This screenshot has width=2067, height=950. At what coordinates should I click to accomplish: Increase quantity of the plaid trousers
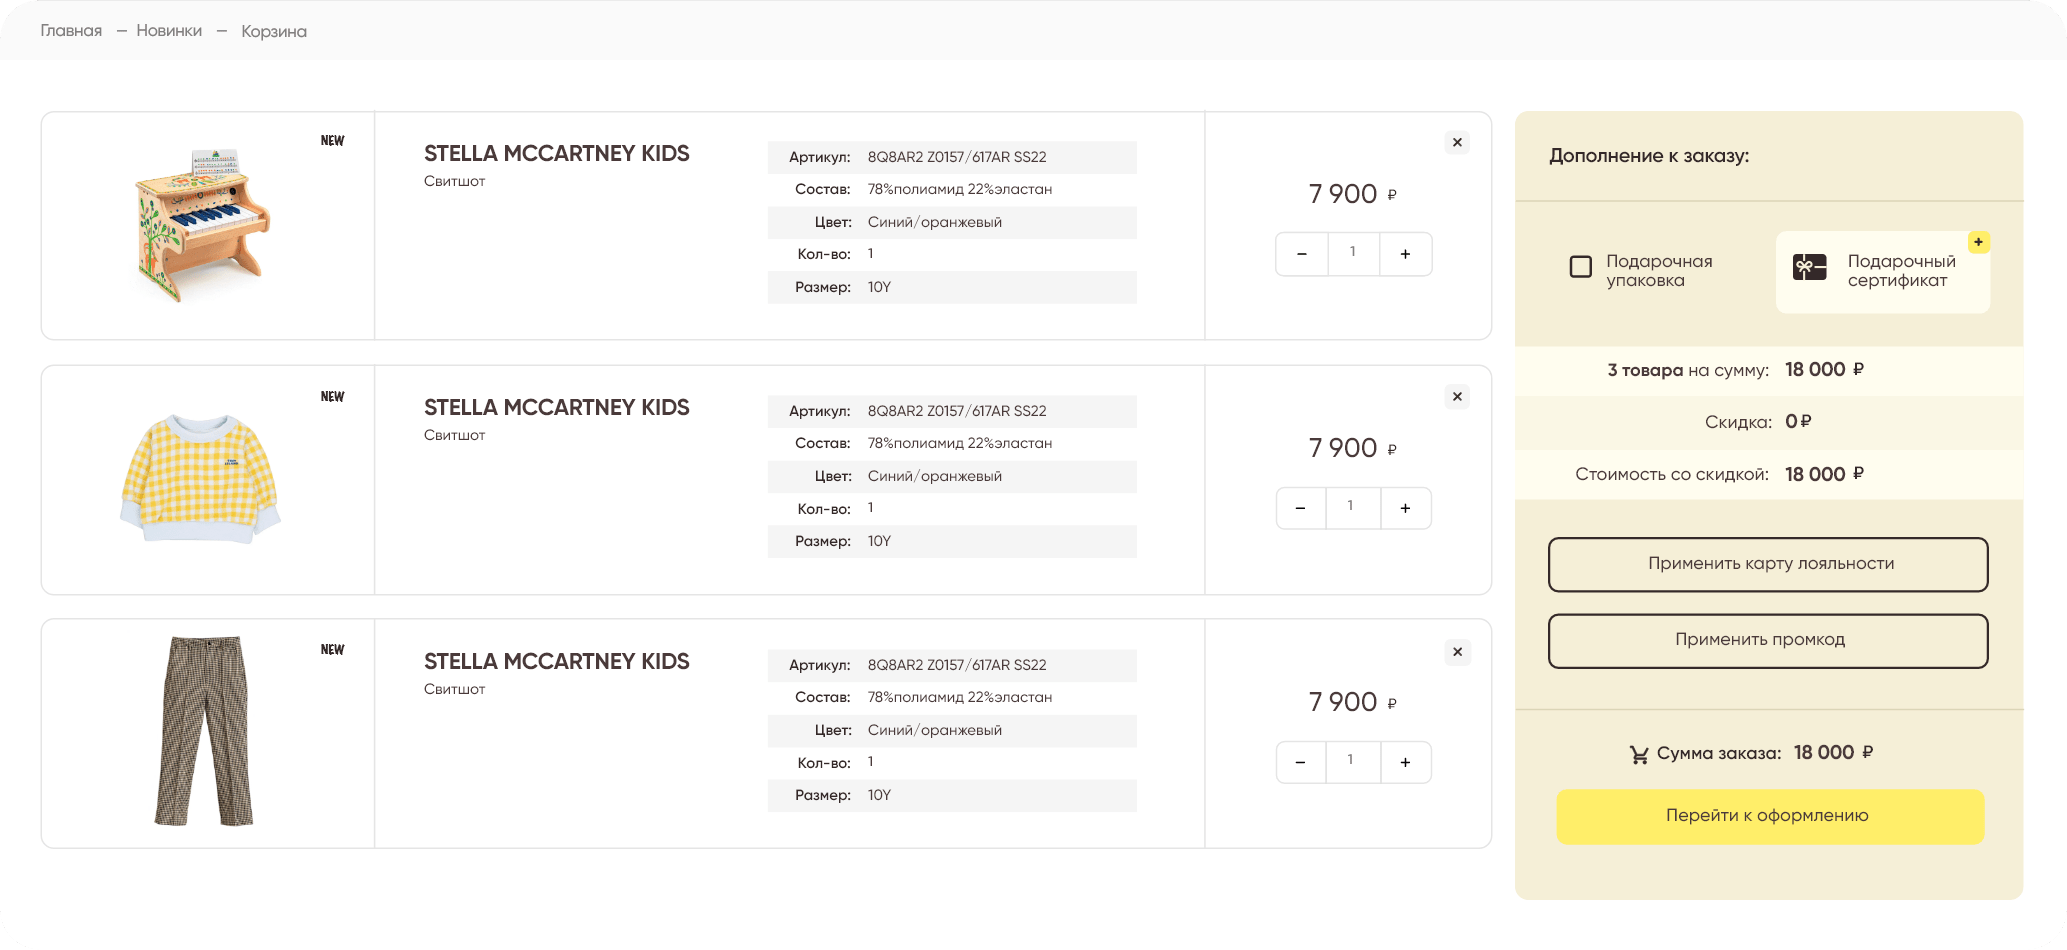click(1405, 763)
